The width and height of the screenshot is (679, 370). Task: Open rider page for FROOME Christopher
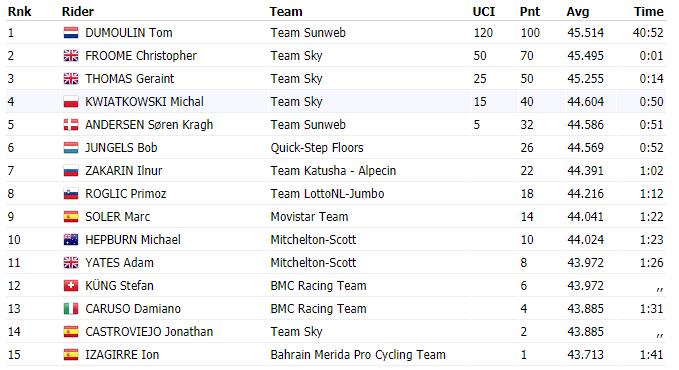click(x=141, y=55)
